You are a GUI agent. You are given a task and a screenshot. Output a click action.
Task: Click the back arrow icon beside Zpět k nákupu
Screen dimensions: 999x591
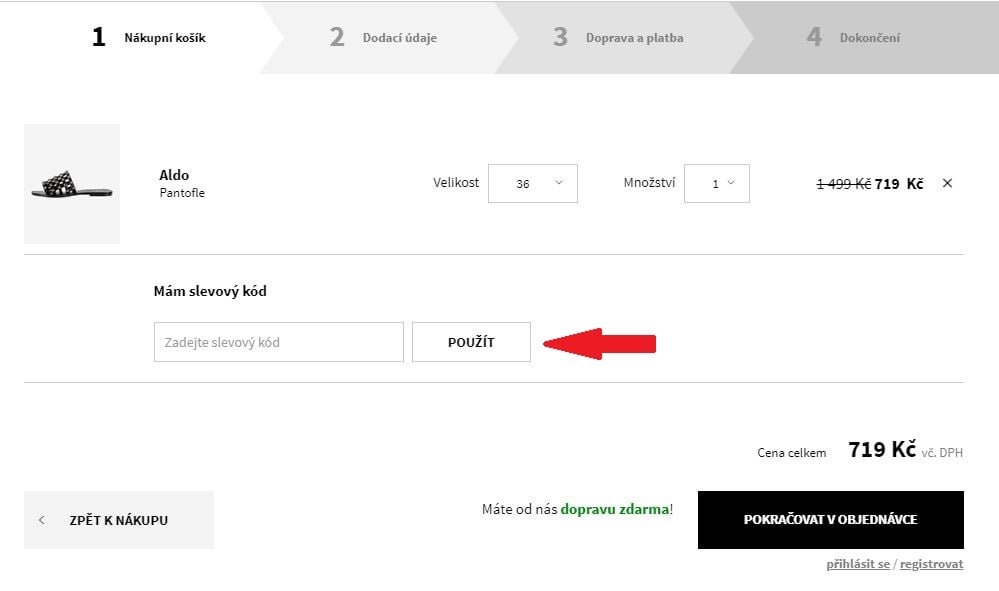pyautogui.click(x=41, y=520)
